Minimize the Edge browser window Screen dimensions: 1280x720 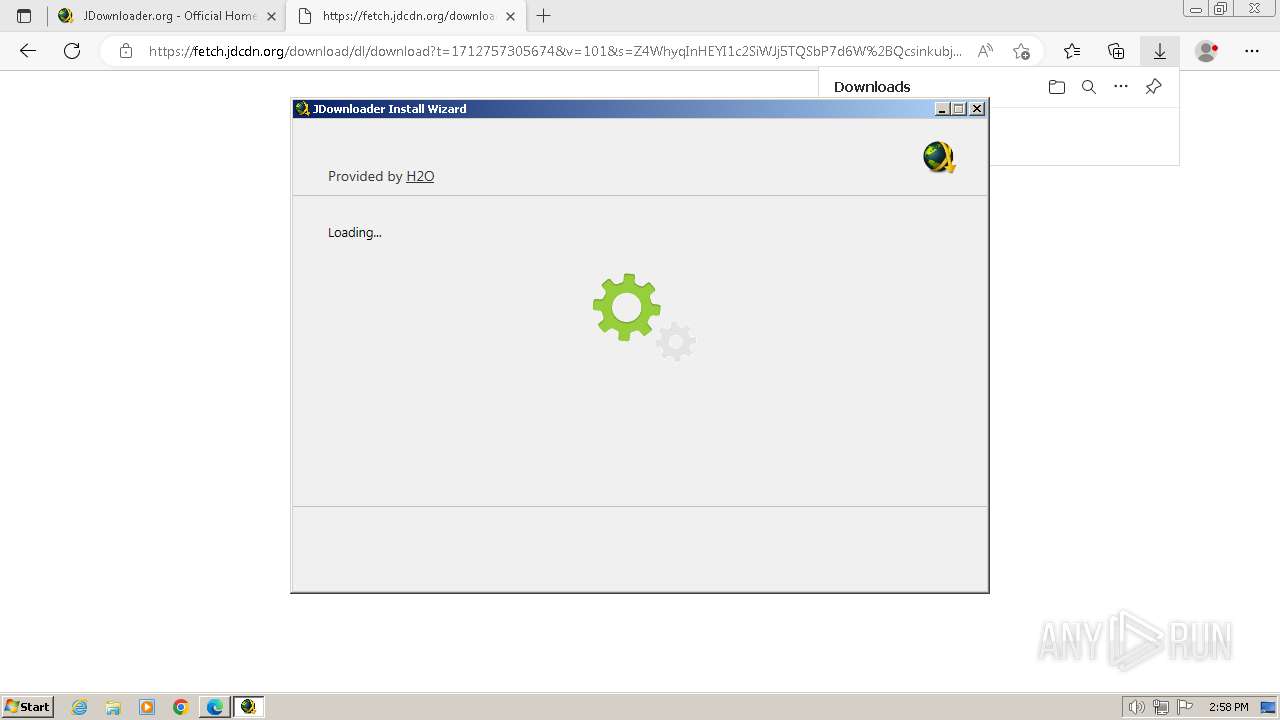click(1195, 9)
